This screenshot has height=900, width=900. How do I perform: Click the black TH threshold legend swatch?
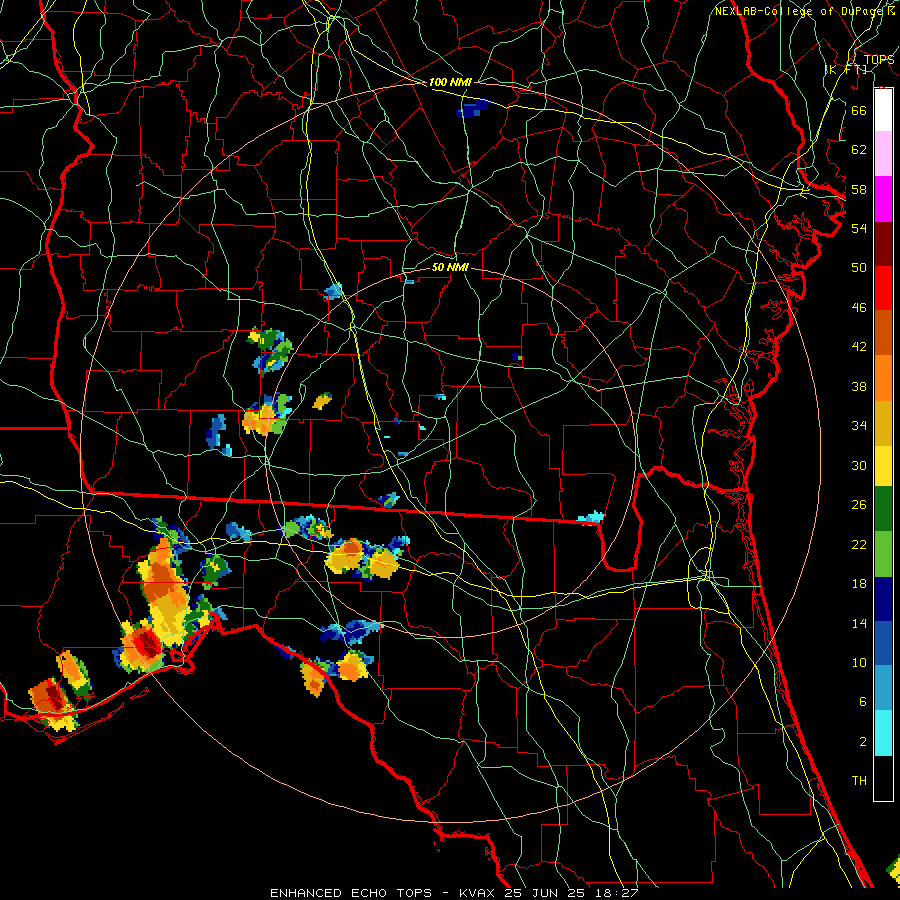point(883,778)
